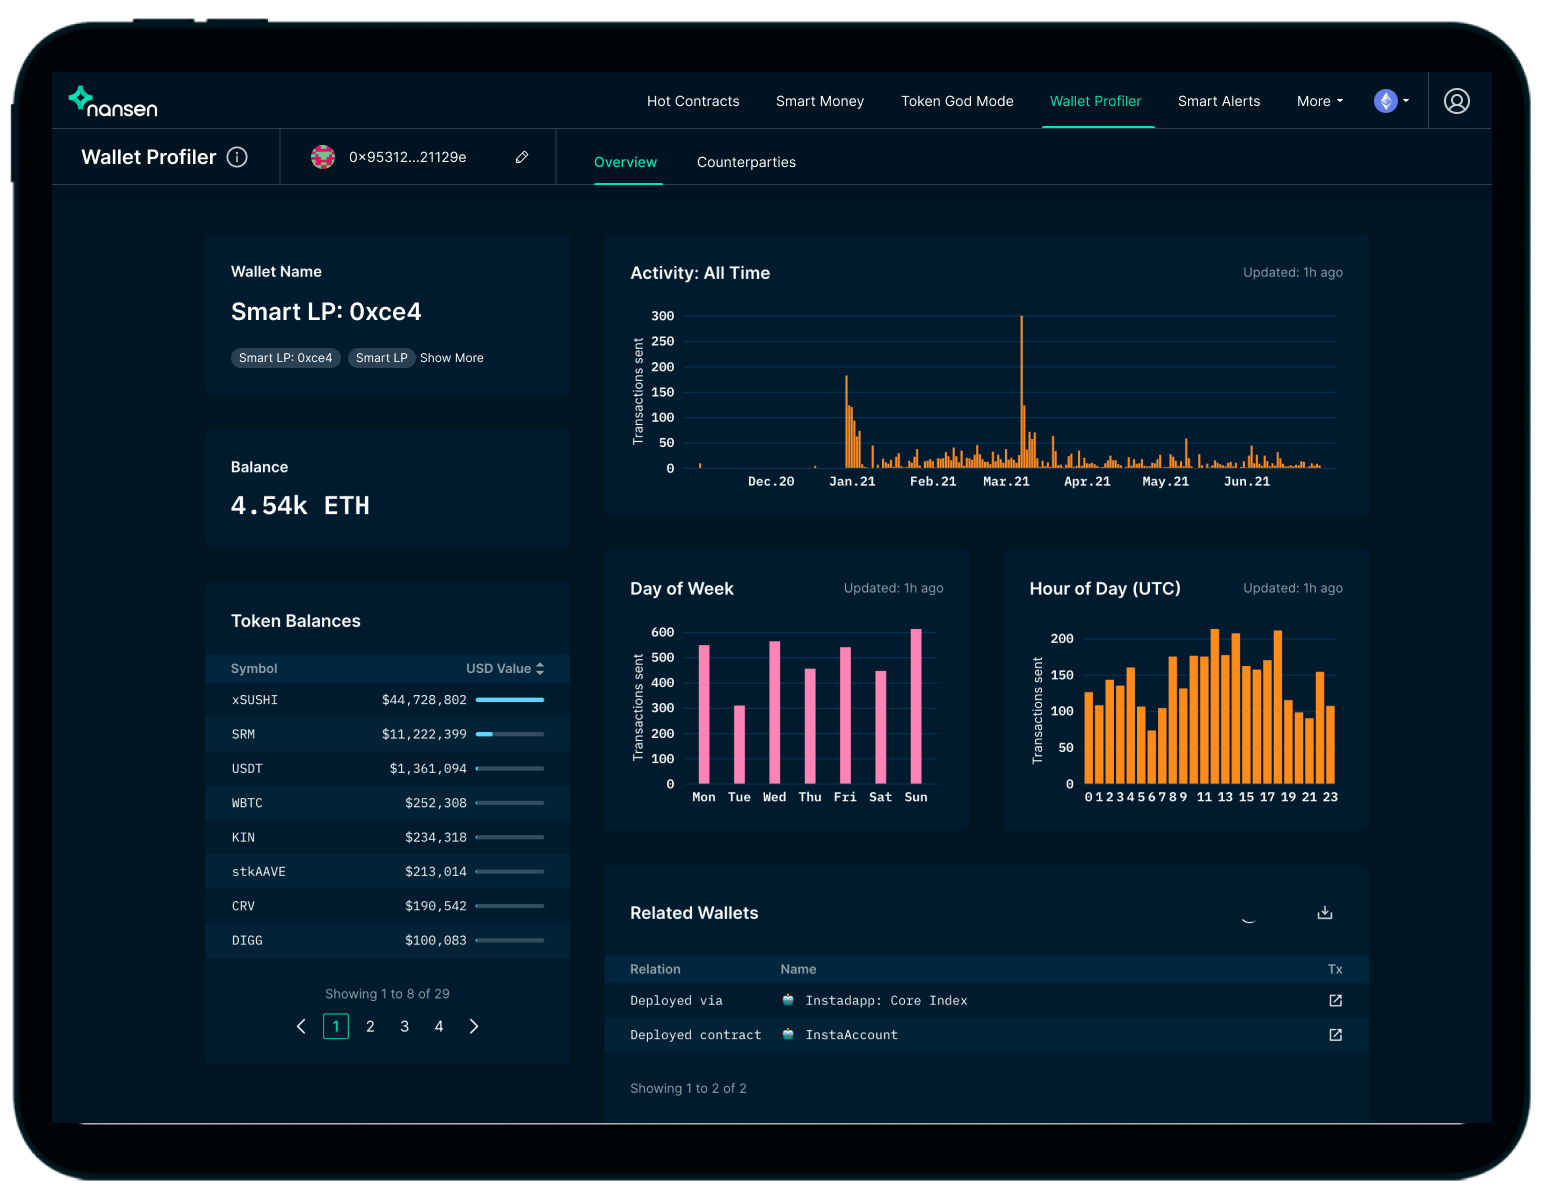Image resolution: width=1544 pixels, height=1194 pixels.
Task: Open the Ethereum network selector dropdown
Action: [x=1391, y=101]
